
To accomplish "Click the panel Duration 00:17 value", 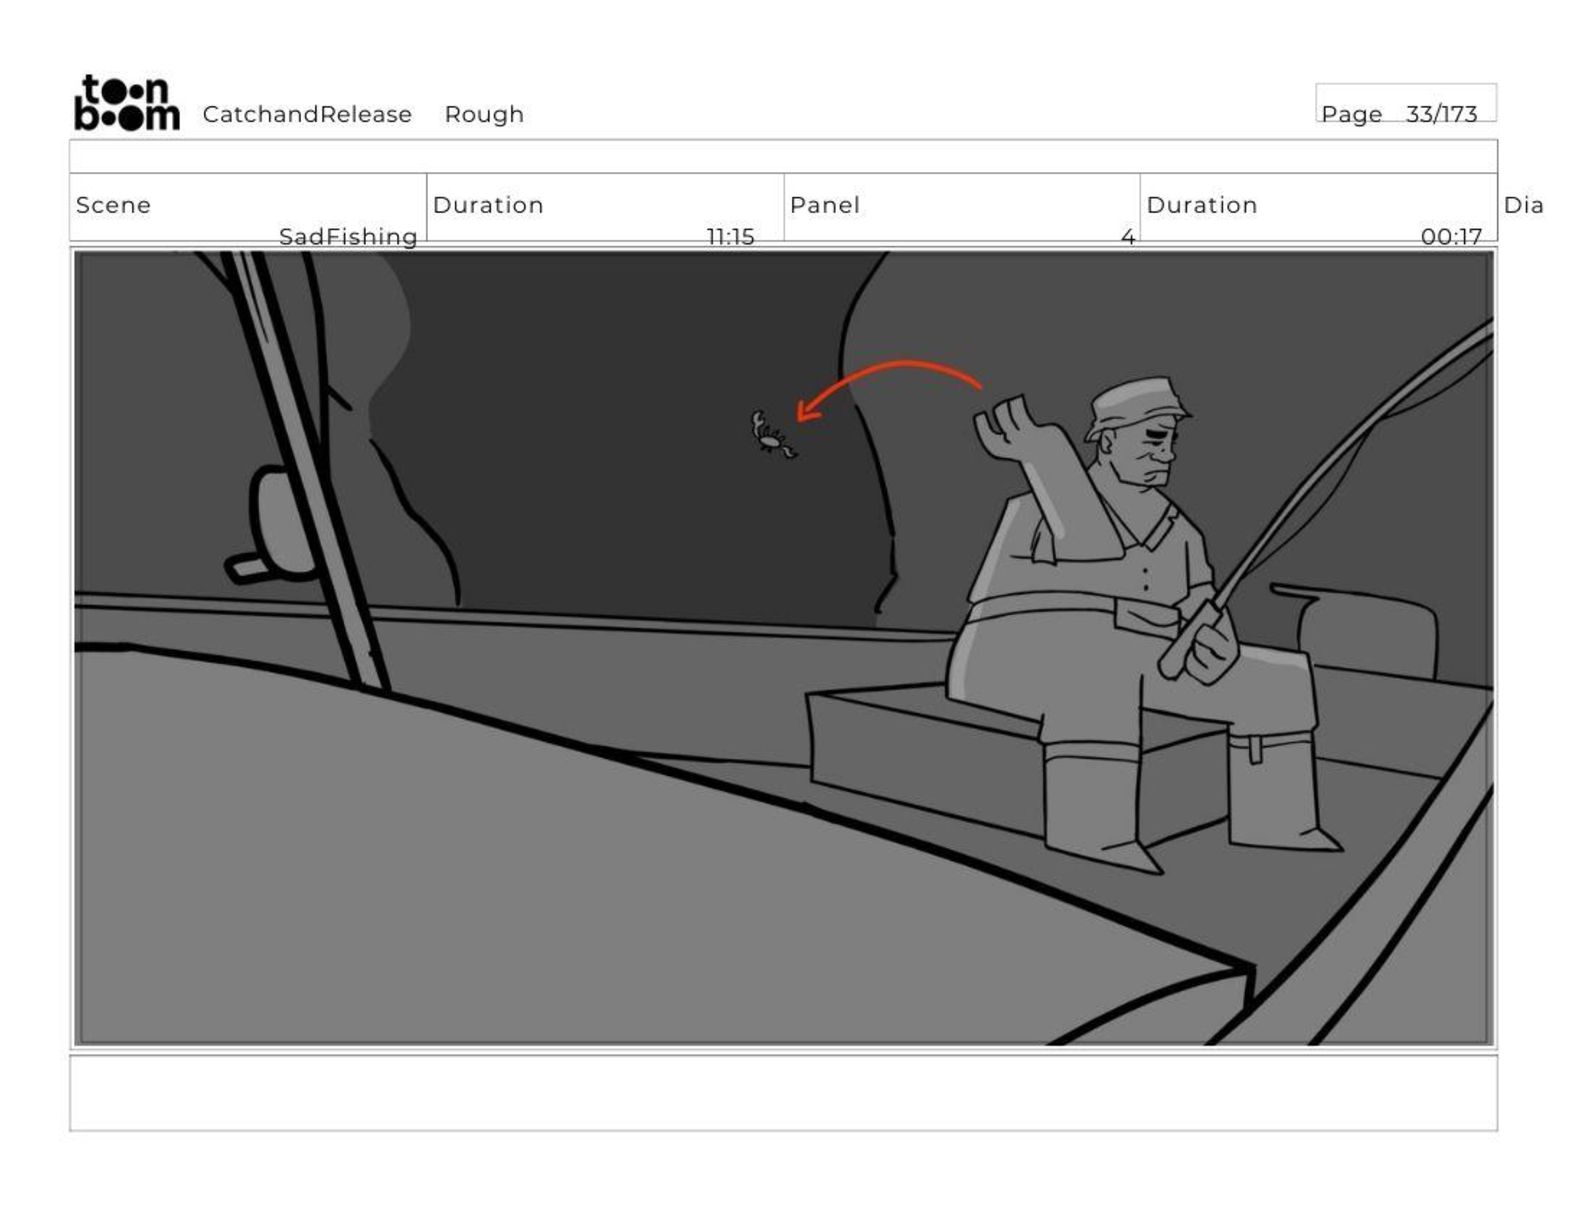I will coord(1451,237).
